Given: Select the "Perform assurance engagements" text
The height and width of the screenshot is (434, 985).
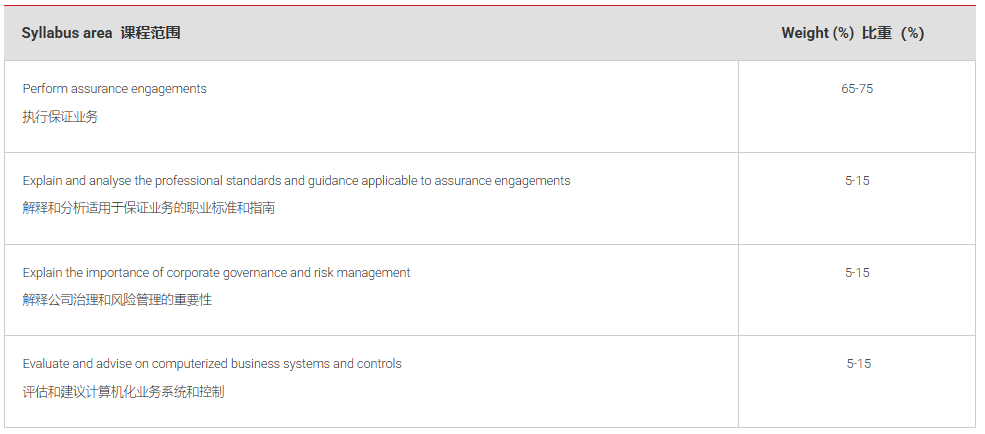Looking at the screenshot, I should pos(114,89).
